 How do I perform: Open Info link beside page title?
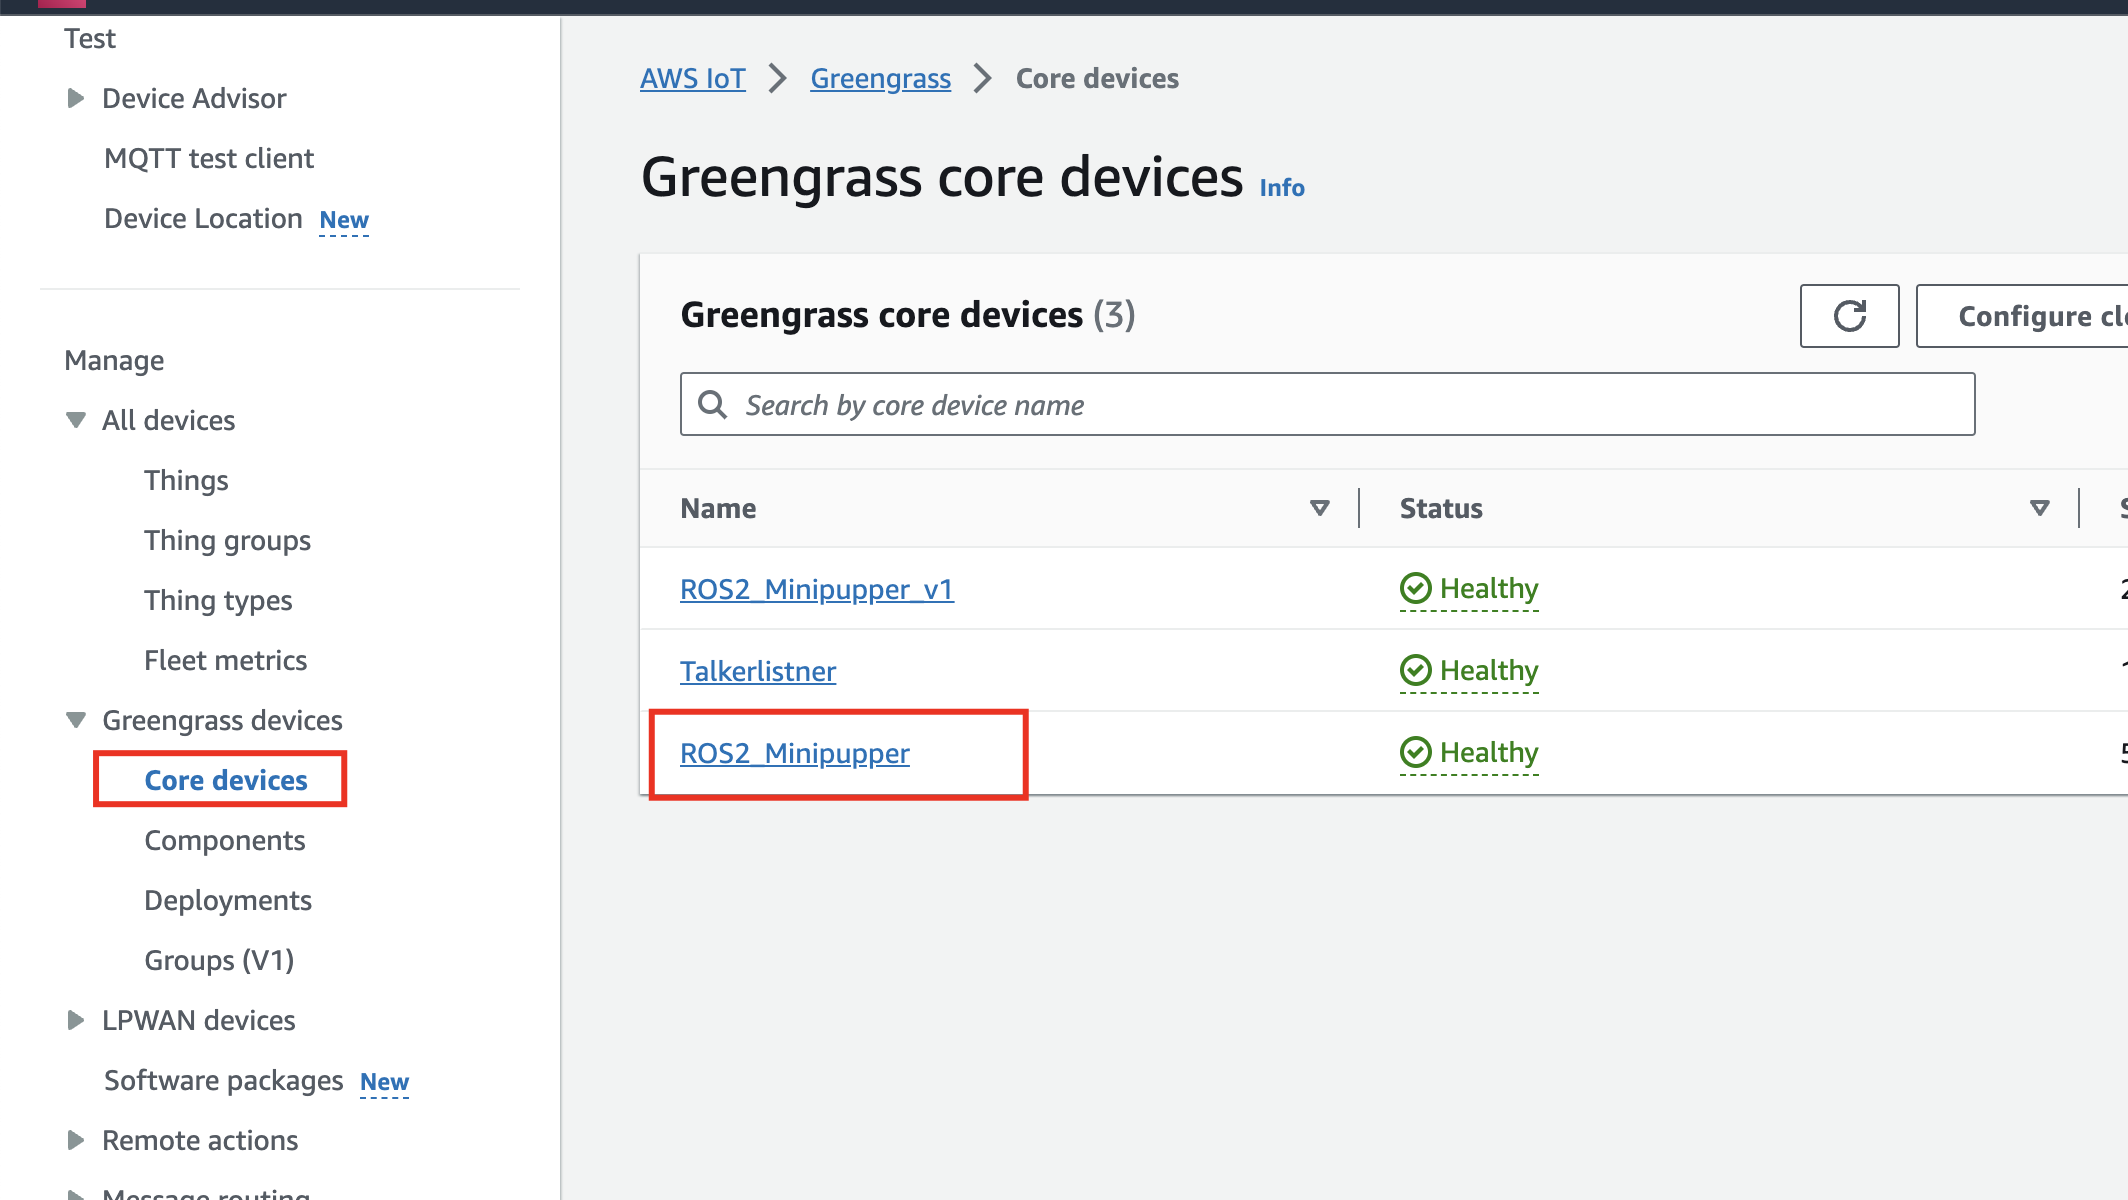click(x=1281, y=188)
